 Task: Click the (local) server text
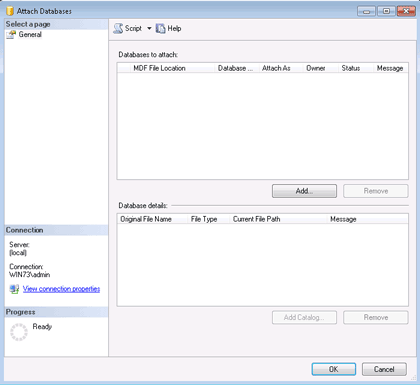[18, 253]
